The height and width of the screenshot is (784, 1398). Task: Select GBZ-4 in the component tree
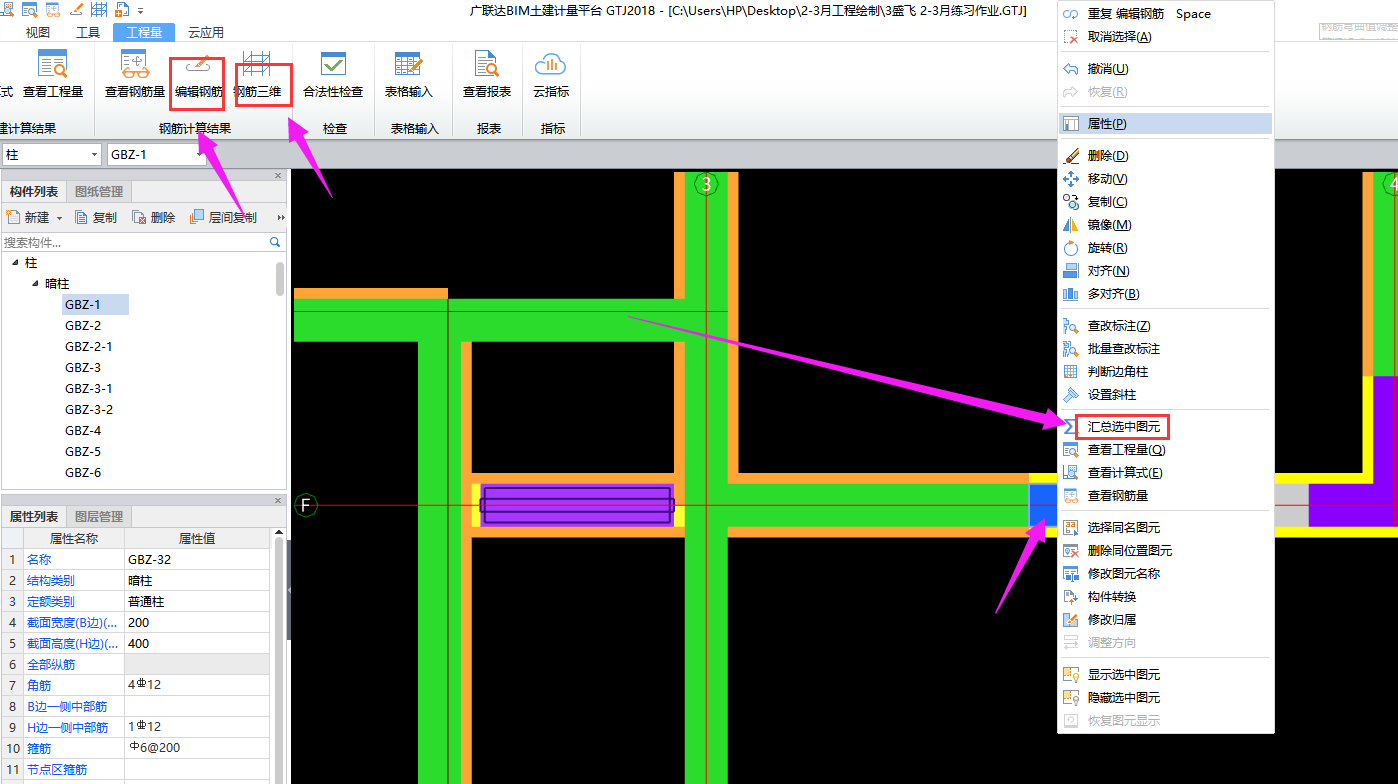(x=83, y=431)
